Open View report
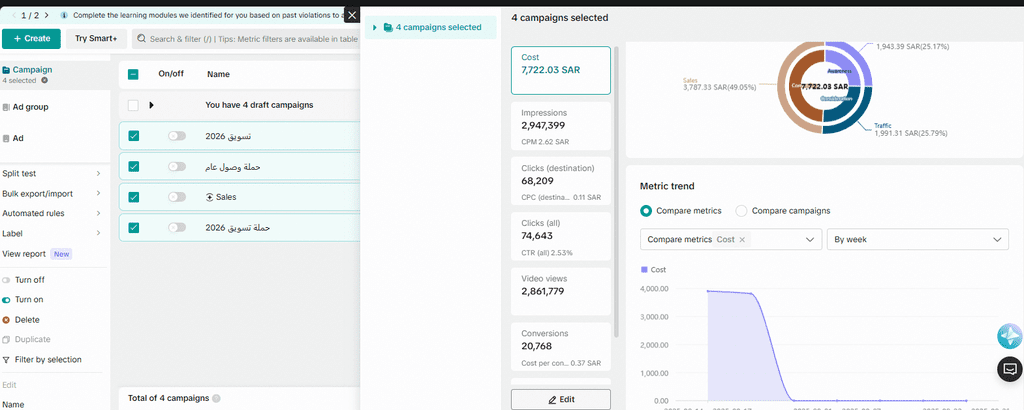 [24, 254]
